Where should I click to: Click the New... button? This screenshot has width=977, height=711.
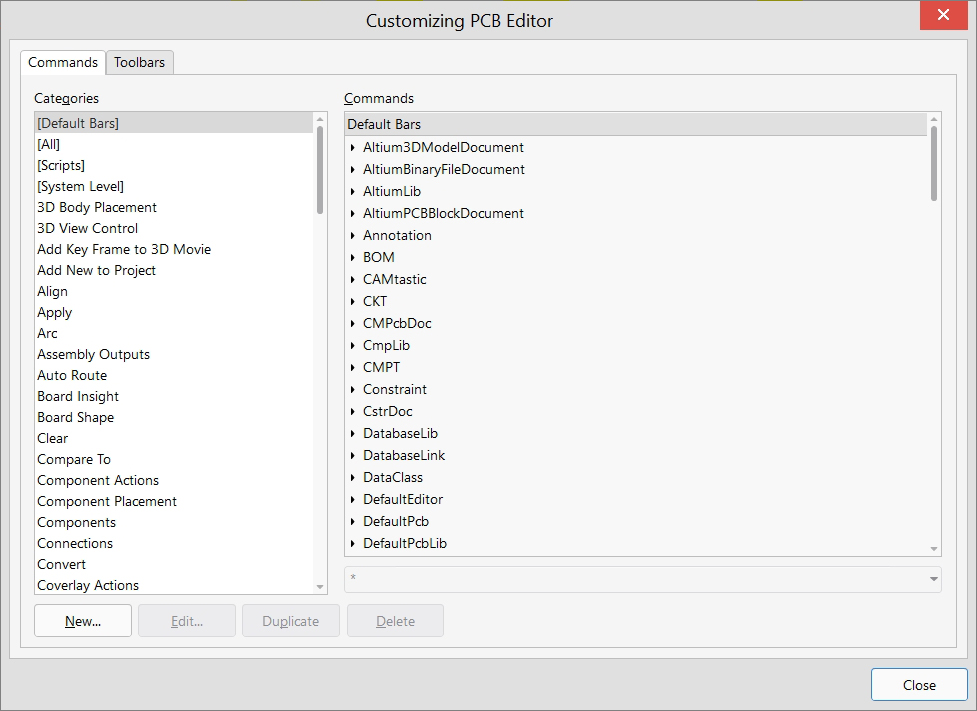click(83, 621)
